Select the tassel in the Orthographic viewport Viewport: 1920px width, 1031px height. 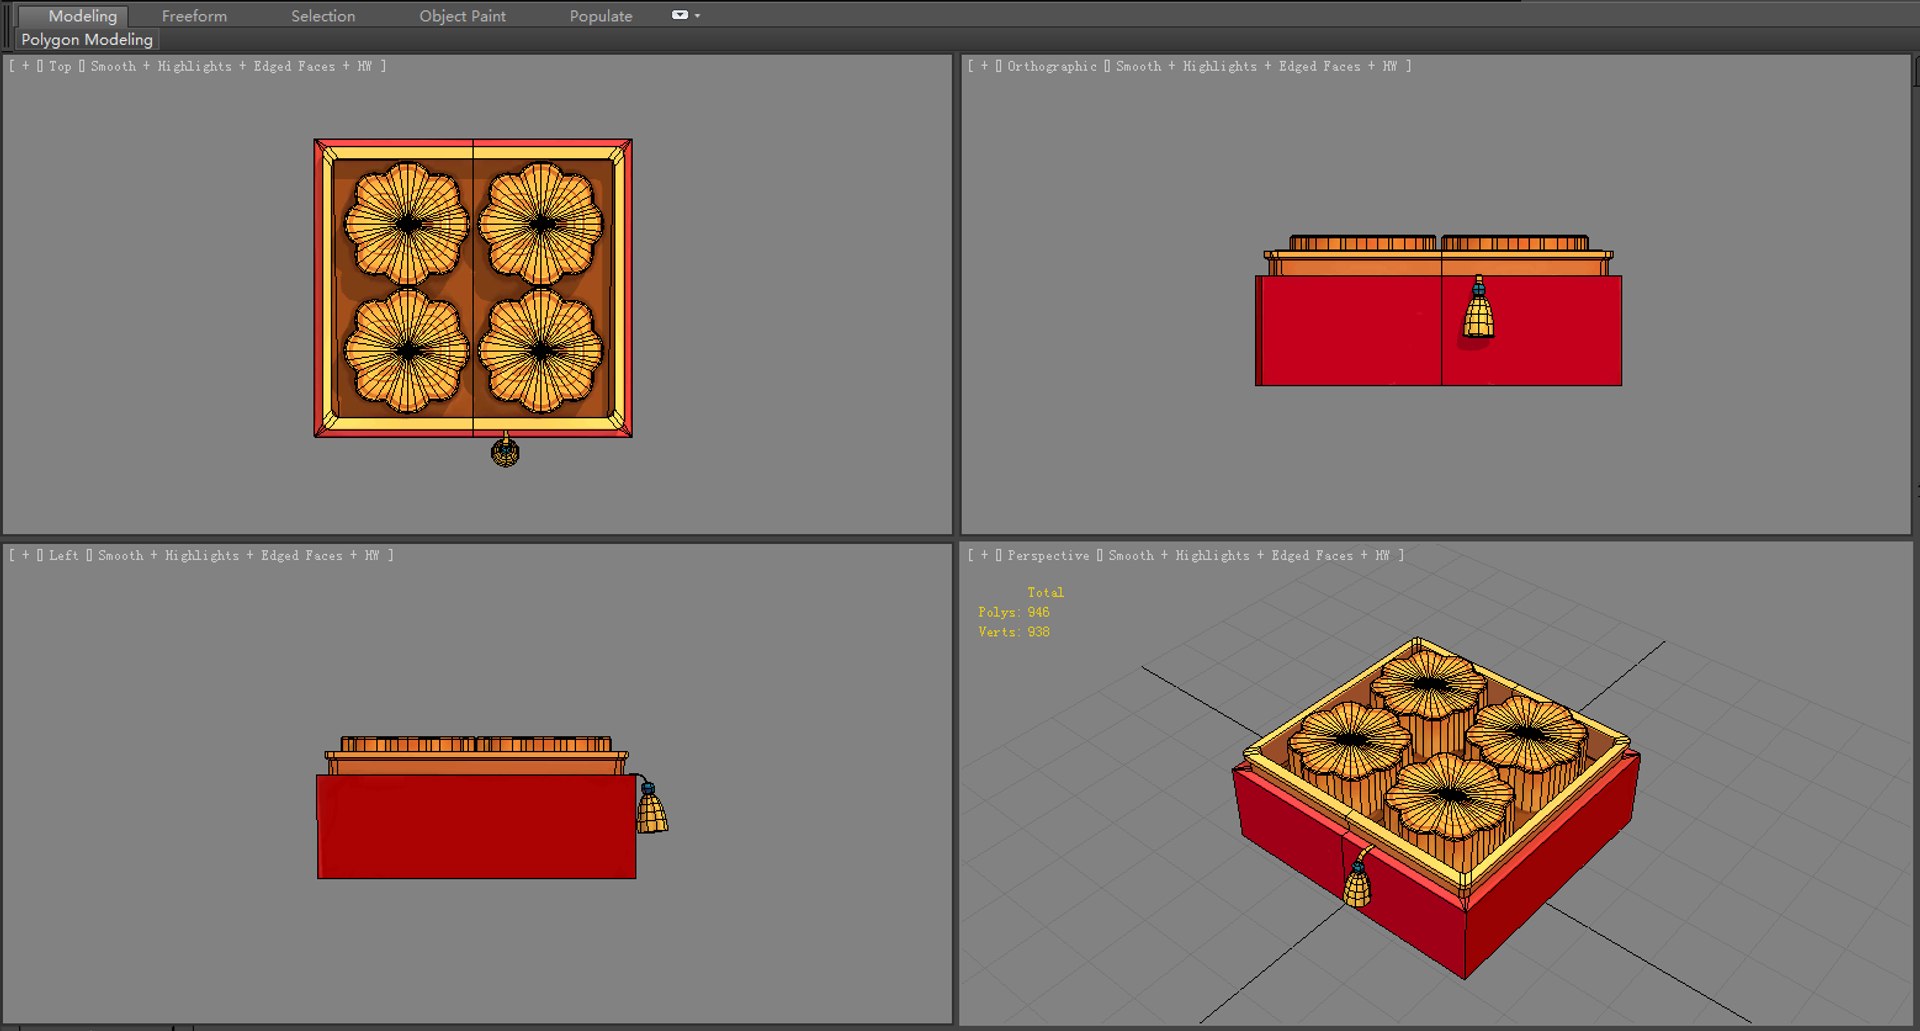click(1478, 311)
